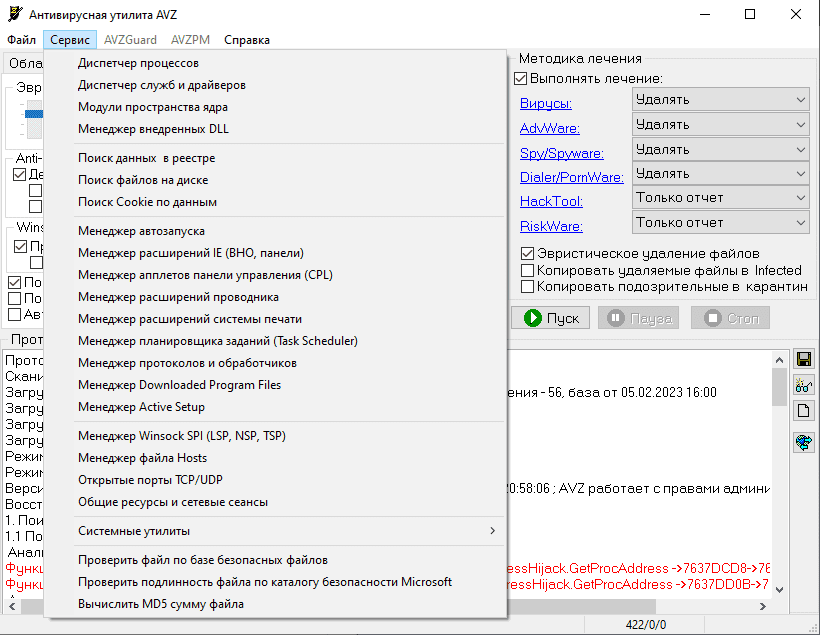Select Менеджер Active Setup
The width and height of the screenshot is (820, 635).
(276, 407)
